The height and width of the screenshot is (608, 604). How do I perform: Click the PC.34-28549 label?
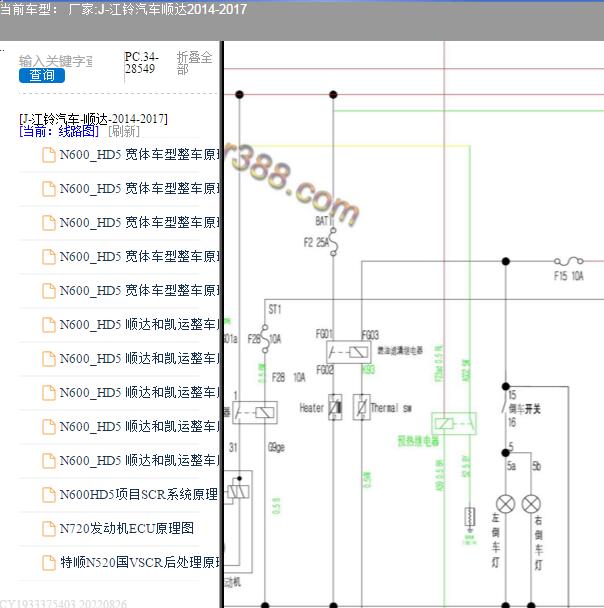tap(142, 62)
